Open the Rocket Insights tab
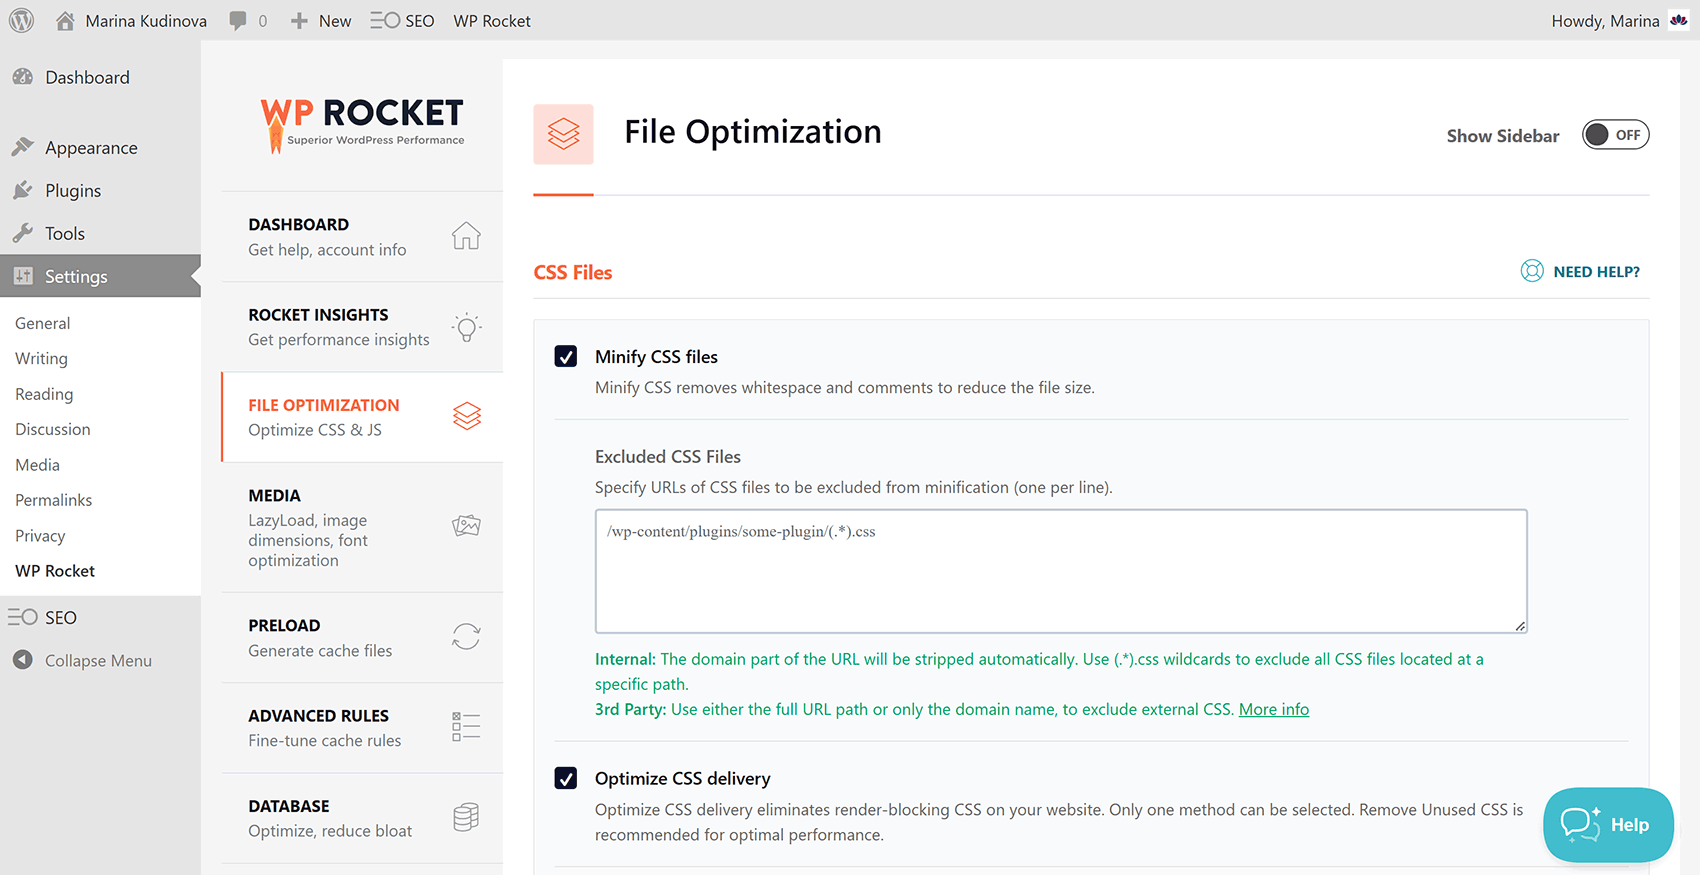Screen dimensions: 1700x875 (x=362, y=327)
